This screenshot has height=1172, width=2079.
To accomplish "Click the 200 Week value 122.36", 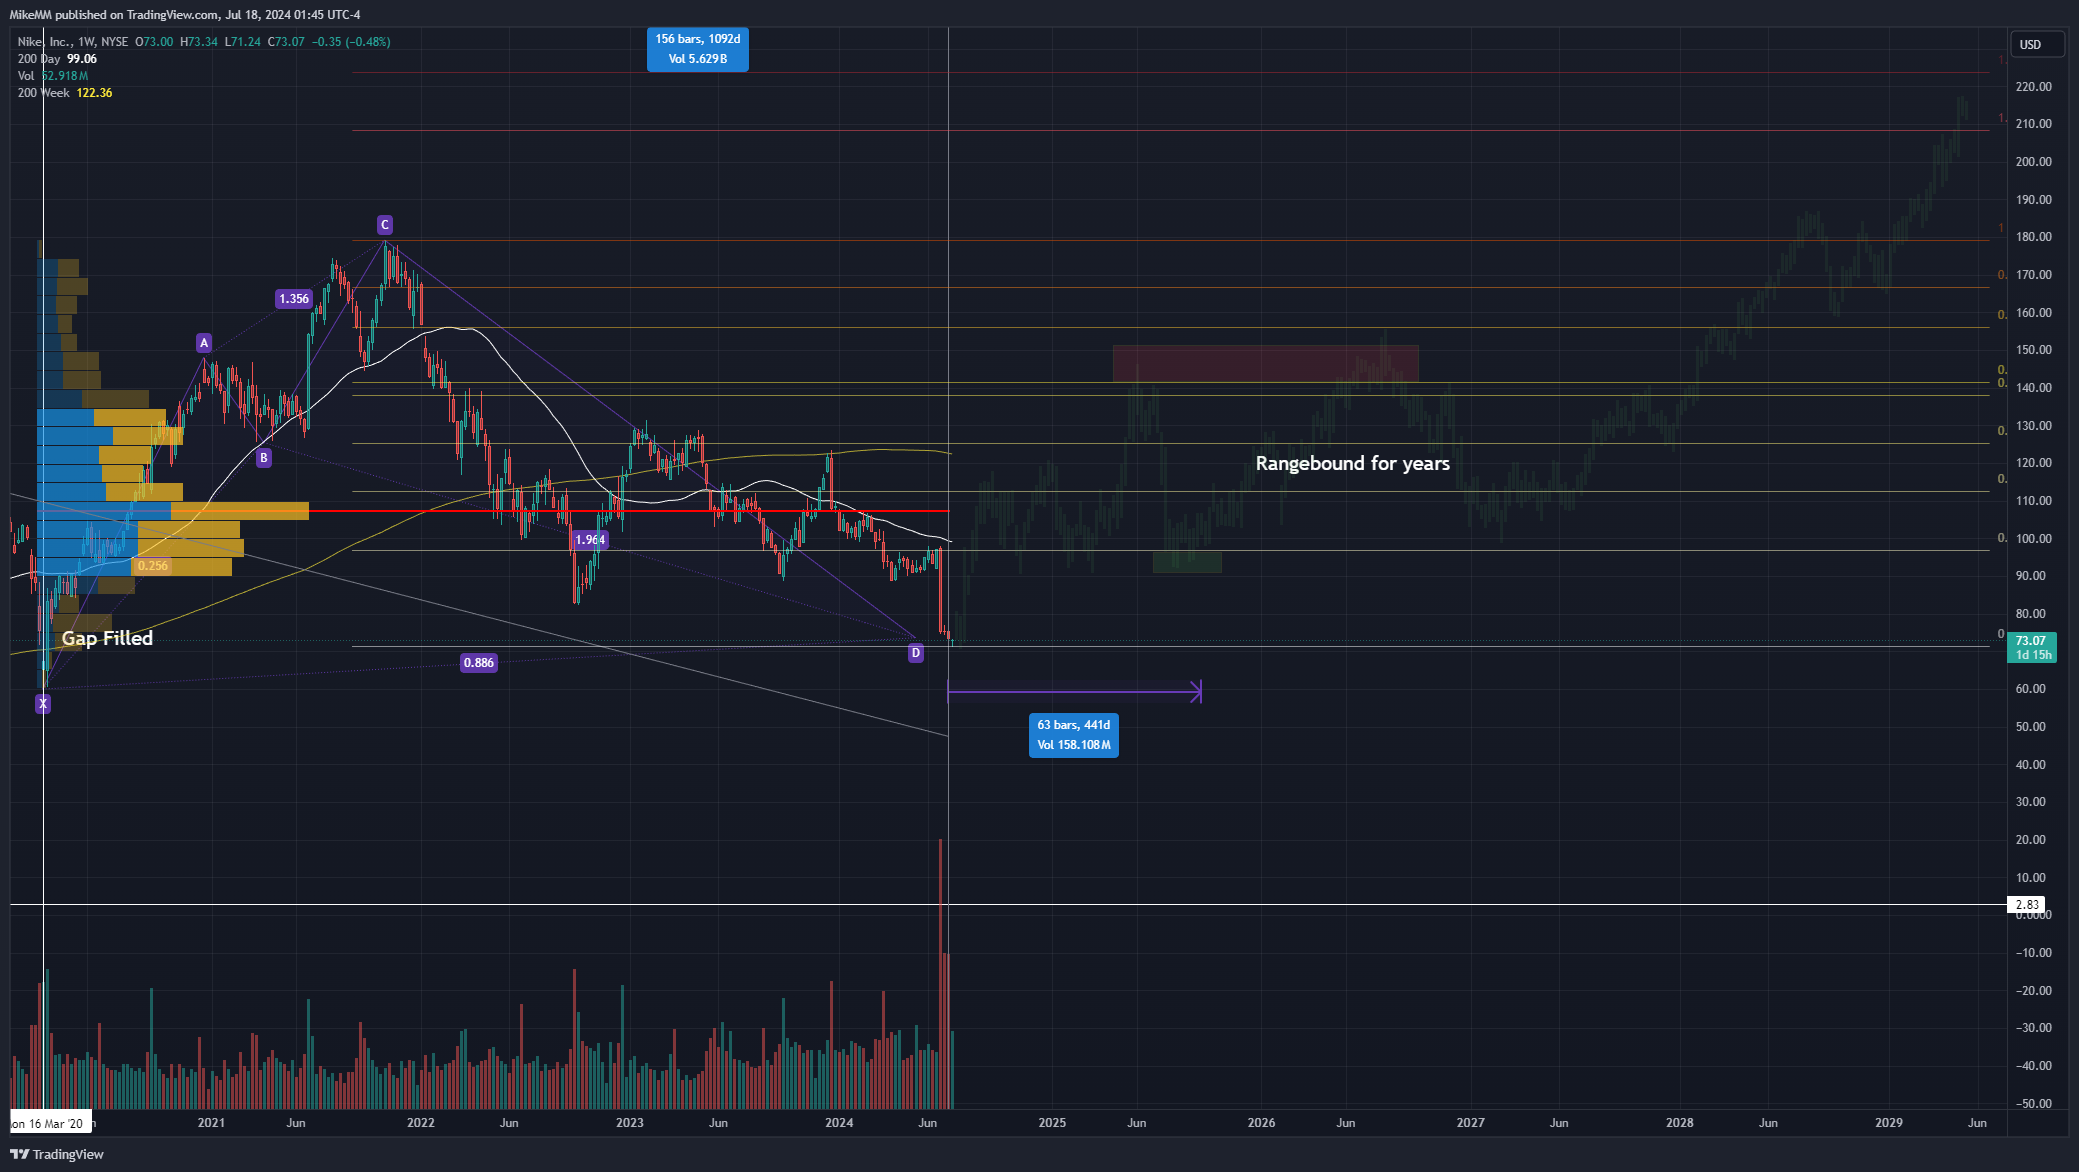I will 94,93.
